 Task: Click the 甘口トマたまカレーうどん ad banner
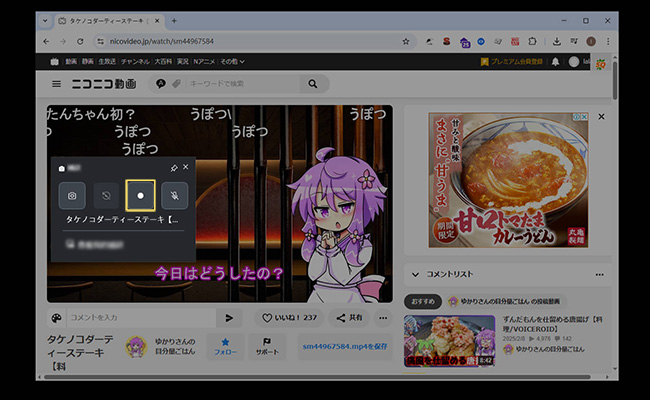508,180
